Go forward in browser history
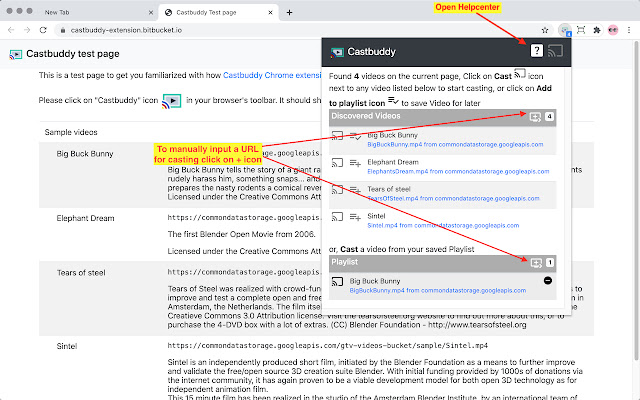 [x=27, y=30]
